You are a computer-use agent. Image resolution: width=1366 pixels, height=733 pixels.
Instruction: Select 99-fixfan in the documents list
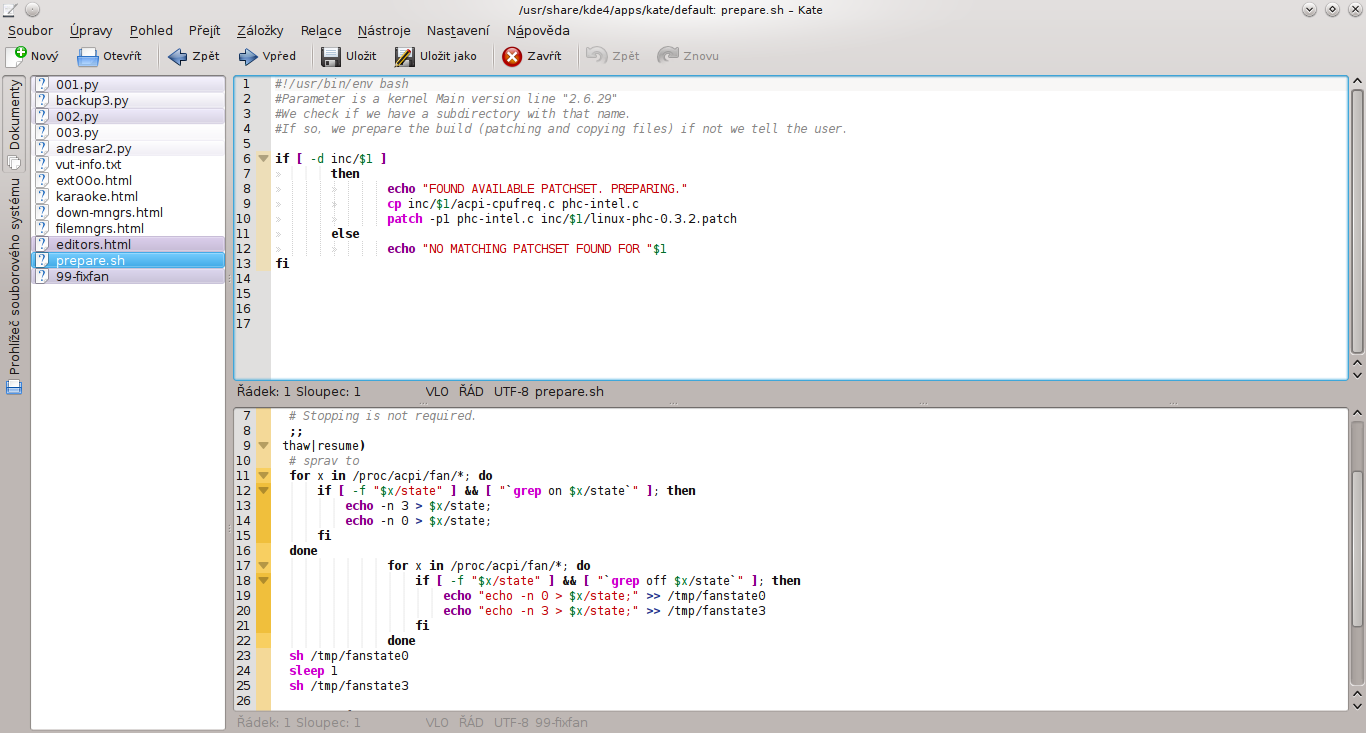click(x=129, y=277)
